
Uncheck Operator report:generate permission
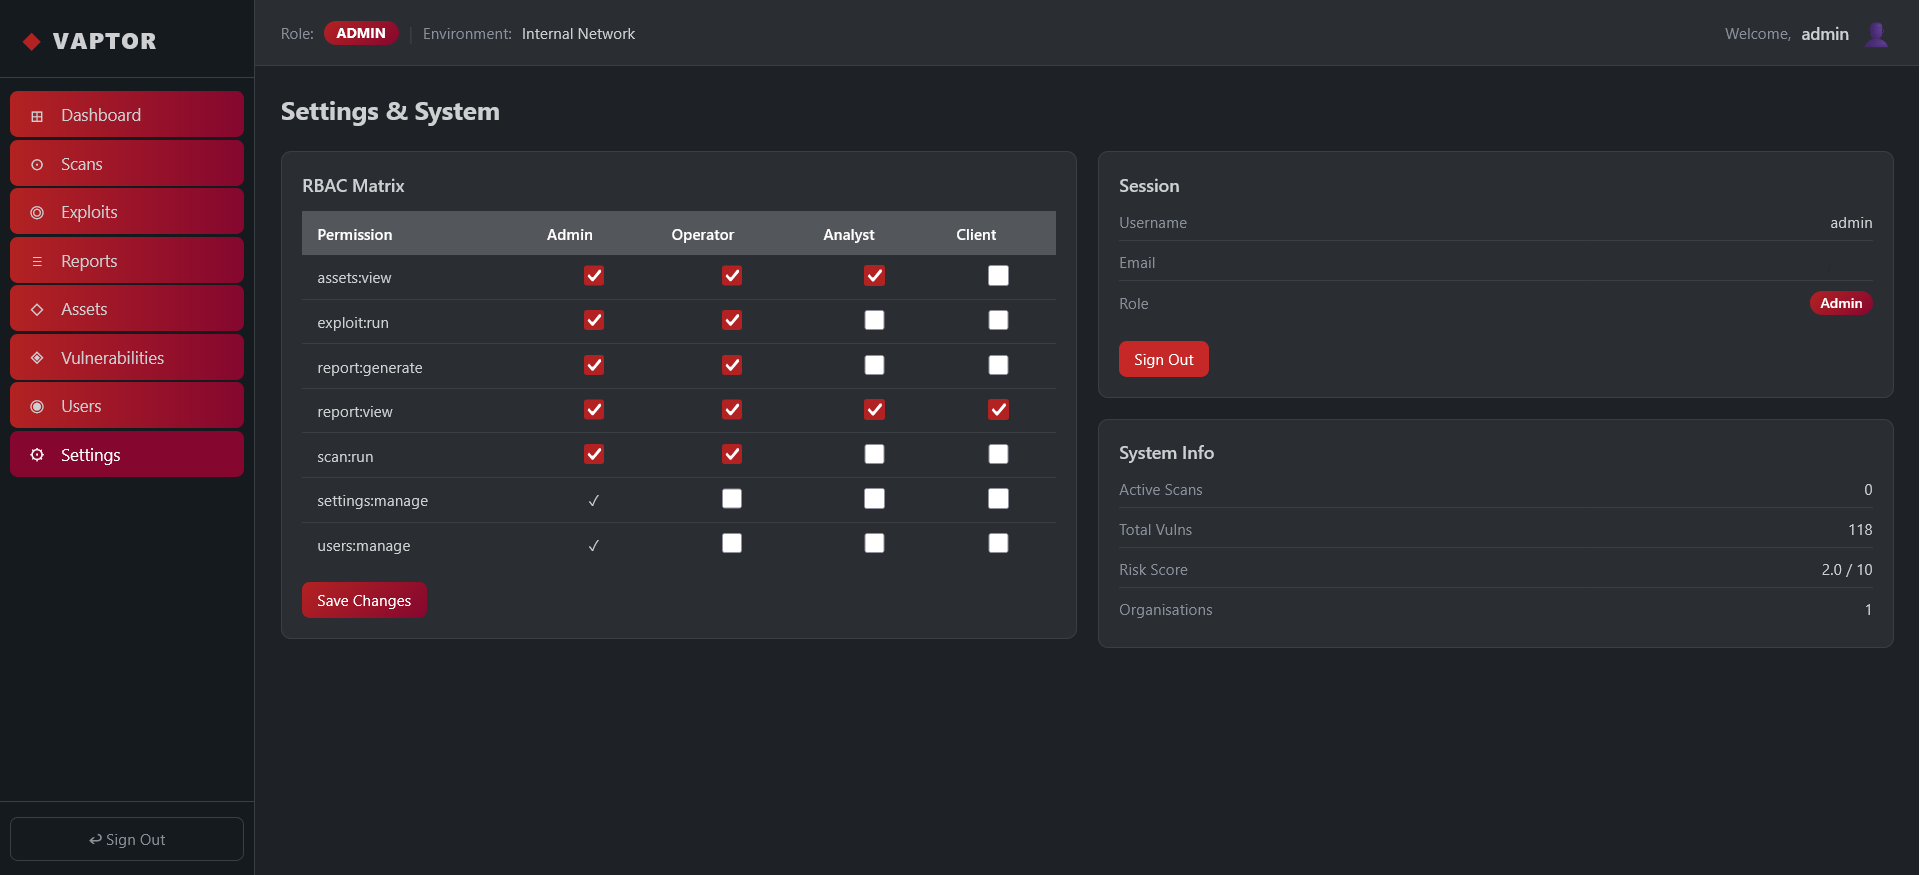732,365
